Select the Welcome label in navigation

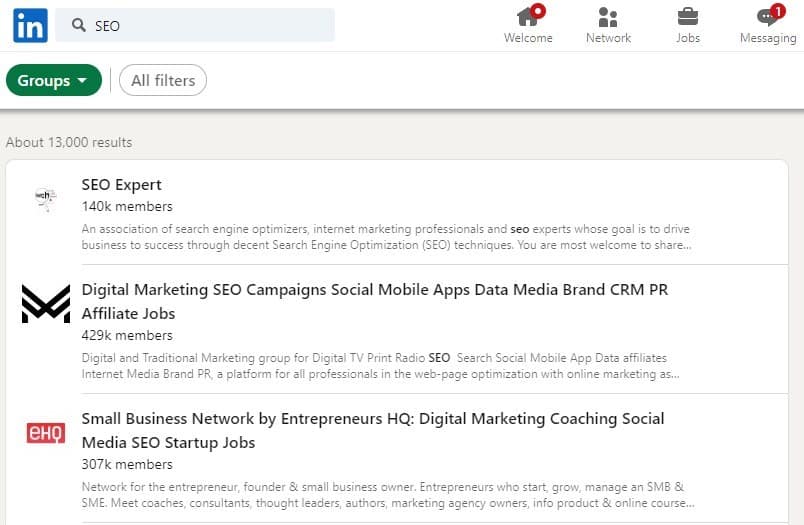(528, 38)
